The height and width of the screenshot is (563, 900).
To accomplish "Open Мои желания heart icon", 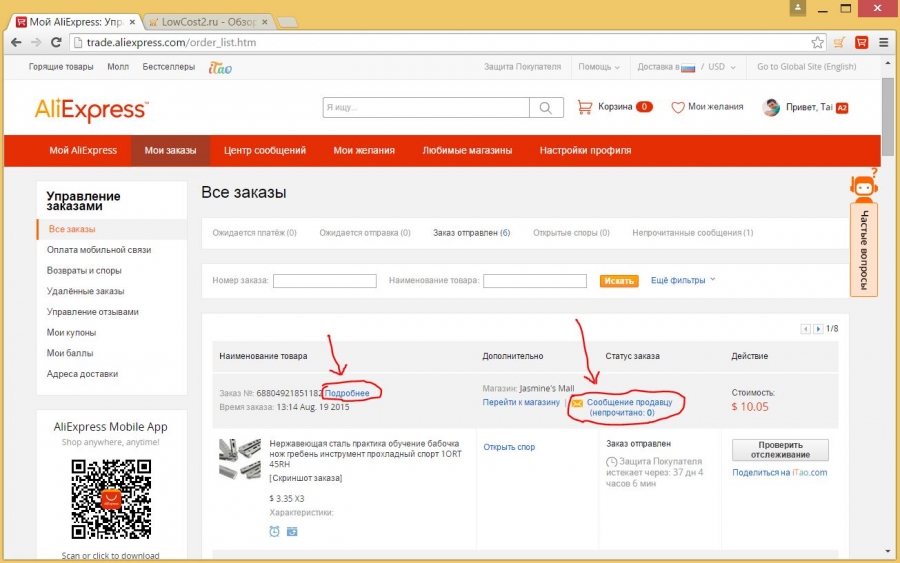I will point(678,107).
